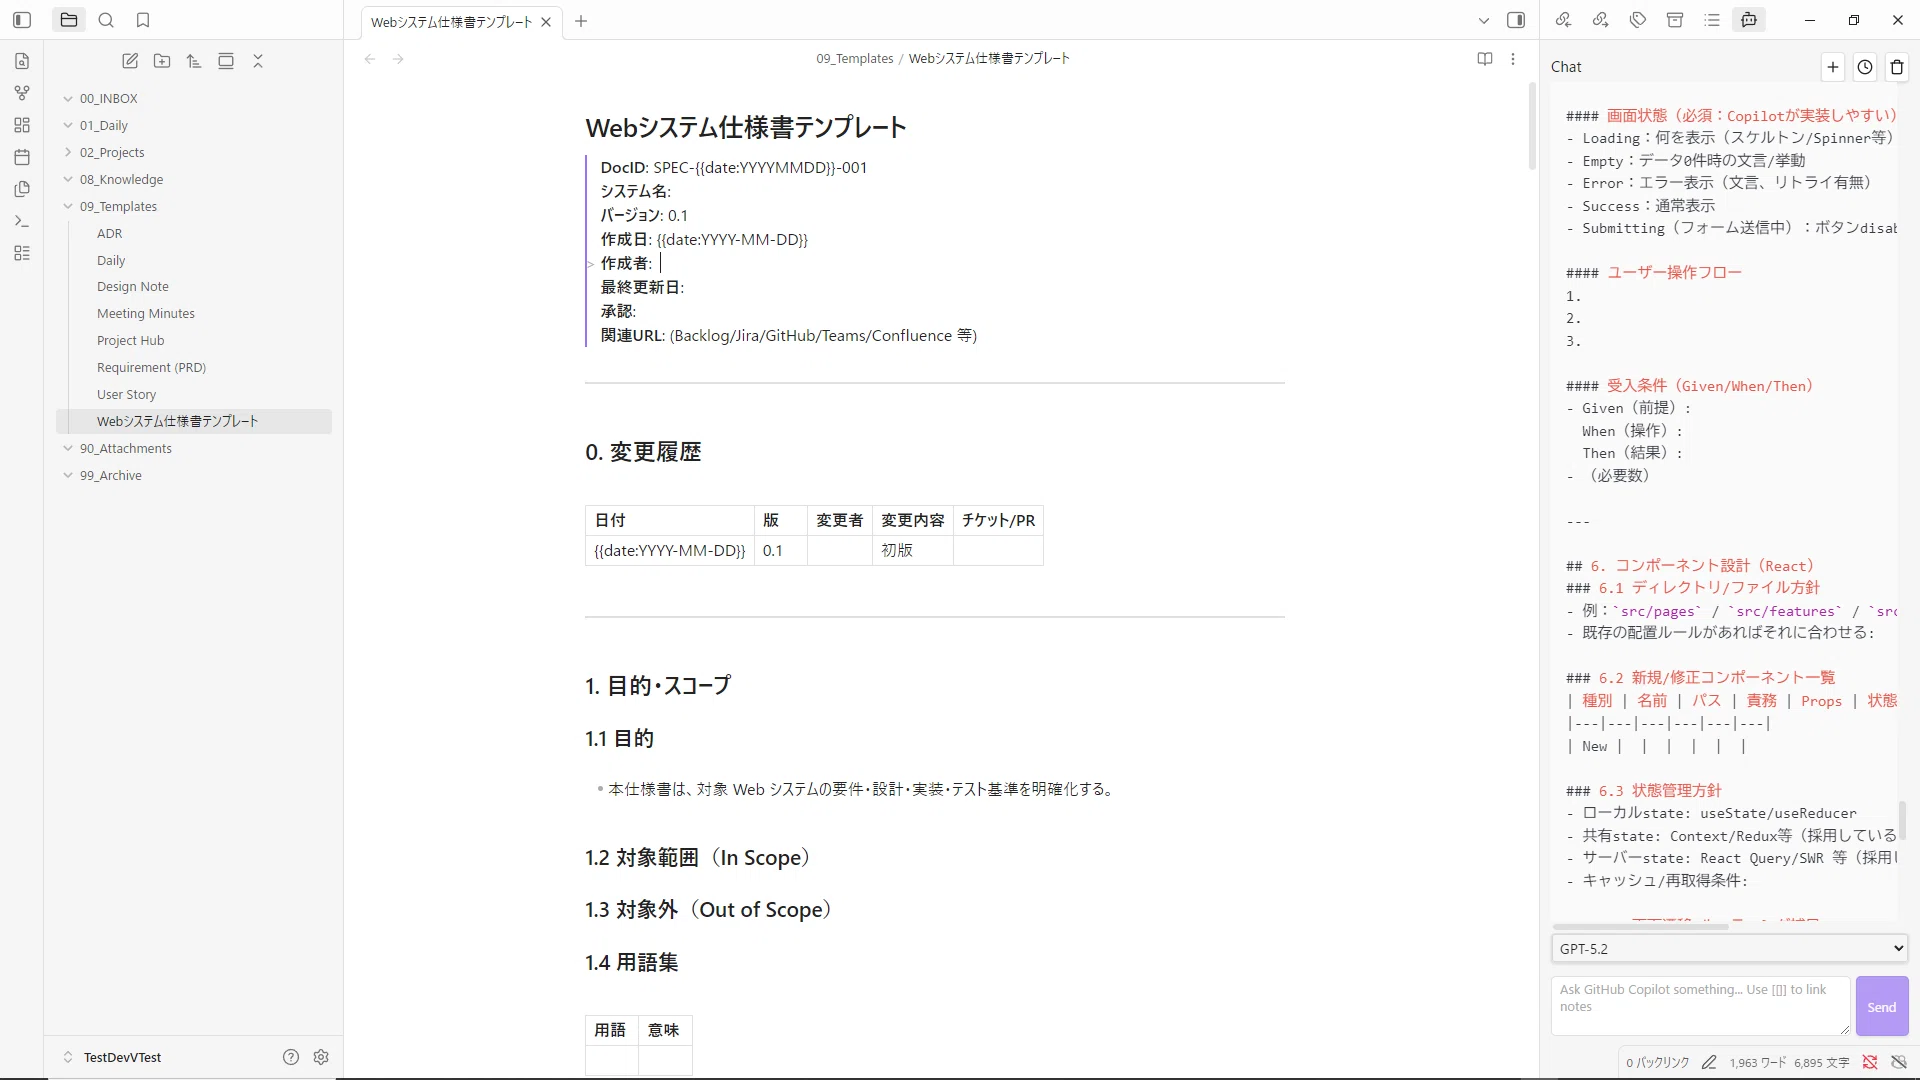Viewport: 1920px width, 1080px height.
Task: Expand the 02_Projects folder
Action: point(68,152)
